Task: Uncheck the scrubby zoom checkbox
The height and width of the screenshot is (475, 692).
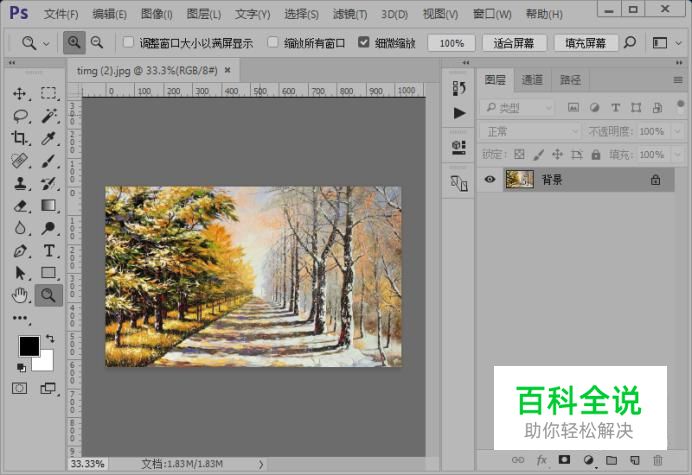Action: point(364,42)
